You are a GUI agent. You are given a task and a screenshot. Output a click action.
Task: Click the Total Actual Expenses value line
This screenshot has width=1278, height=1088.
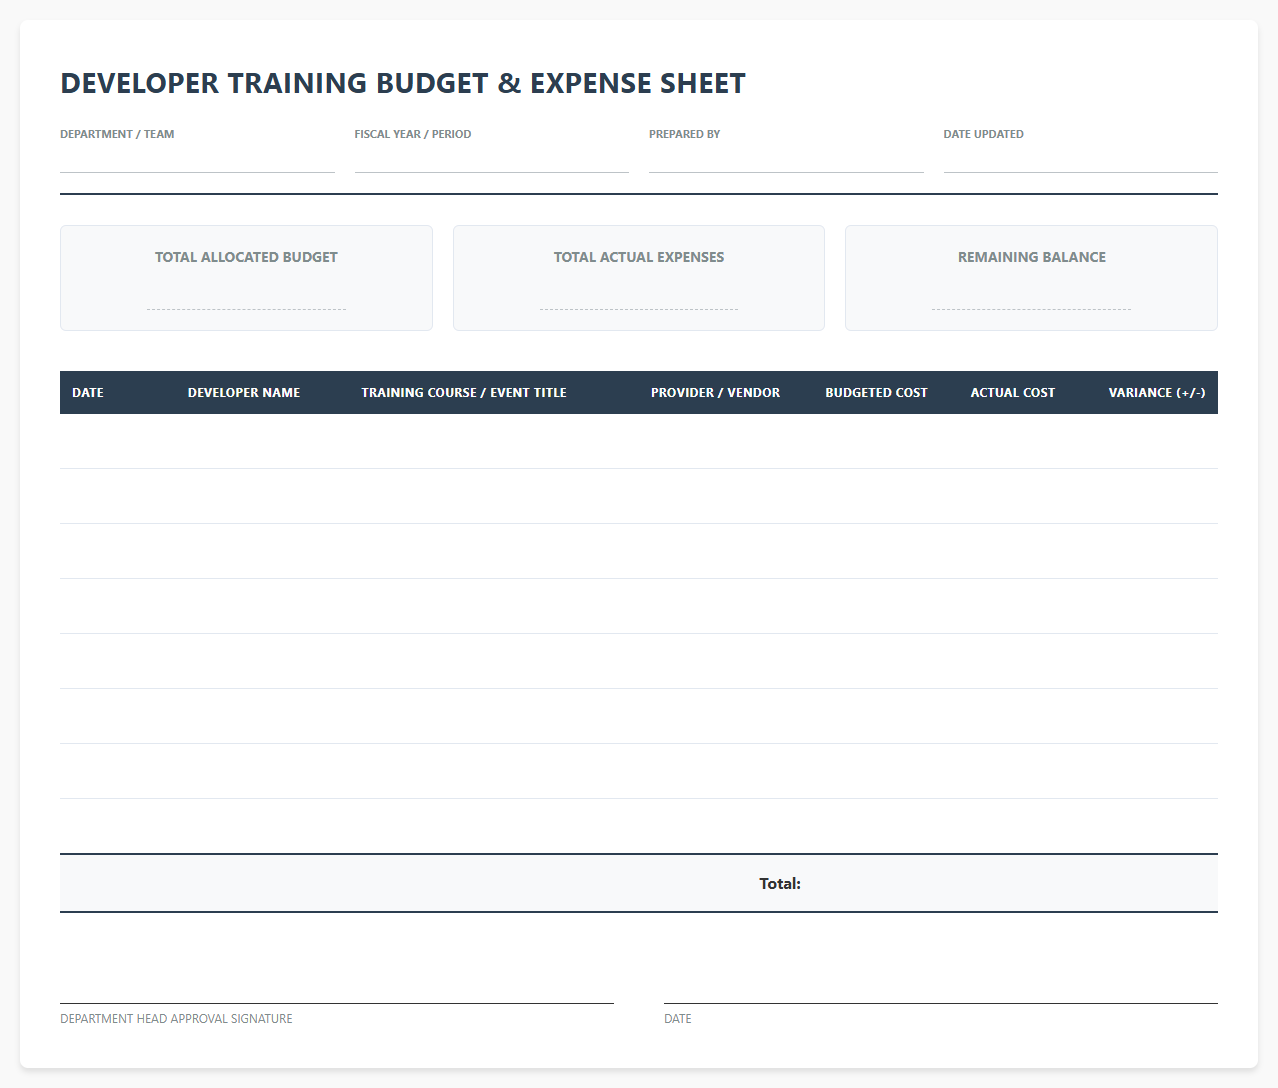coord(639,296)
